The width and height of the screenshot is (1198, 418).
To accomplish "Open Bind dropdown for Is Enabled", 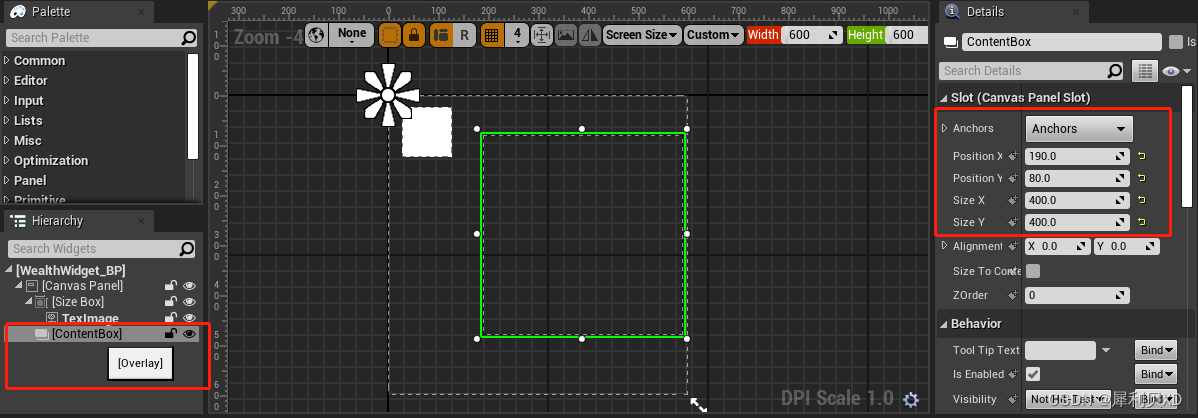I will (x=1154, y=374).
